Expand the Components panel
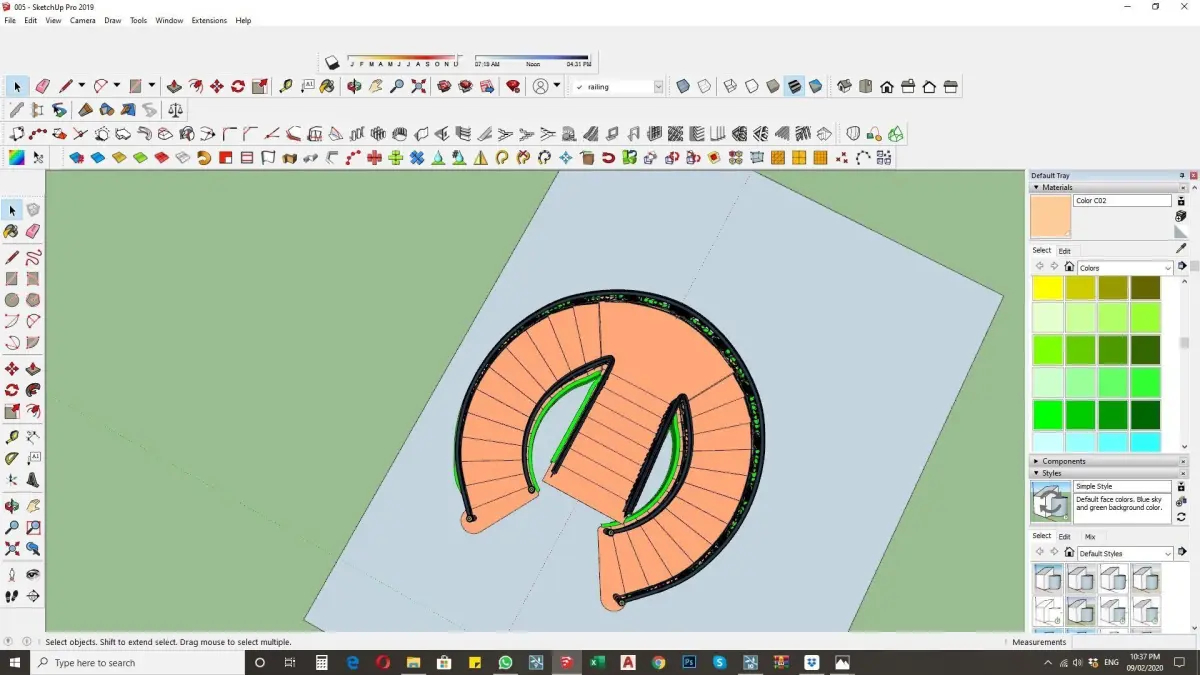Screen dimensions: 1200x675 pyautogui.click(x=1036, y=461)
